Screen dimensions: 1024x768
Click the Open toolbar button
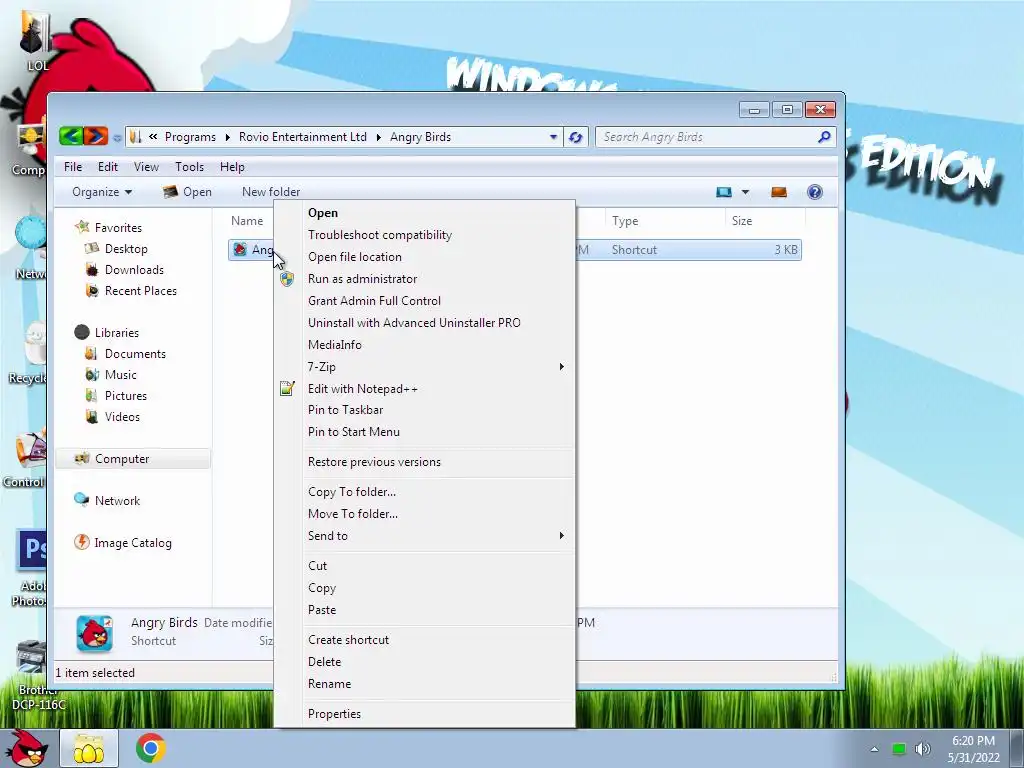[x=187, y=192]
